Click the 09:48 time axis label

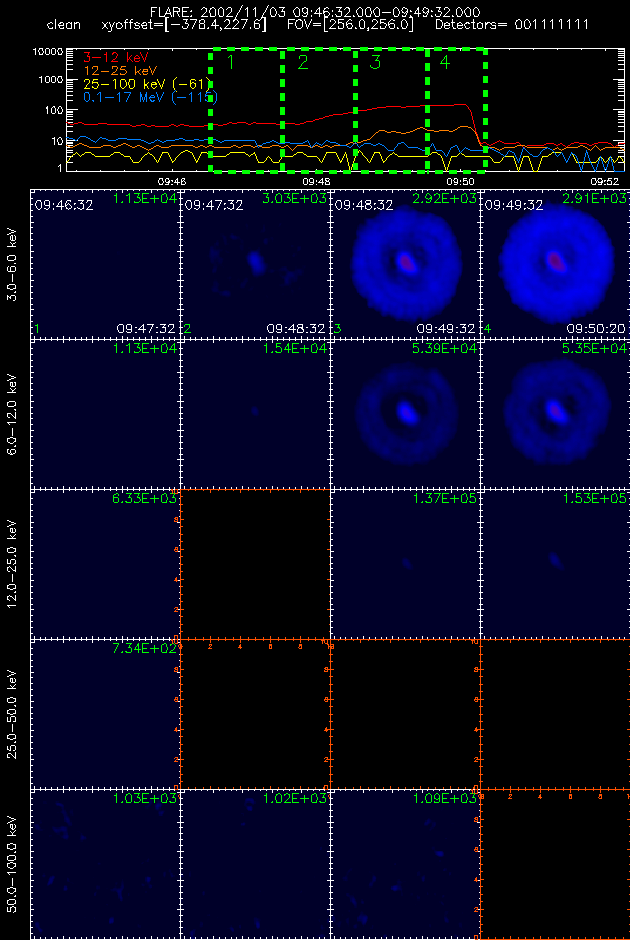(316, 180)
